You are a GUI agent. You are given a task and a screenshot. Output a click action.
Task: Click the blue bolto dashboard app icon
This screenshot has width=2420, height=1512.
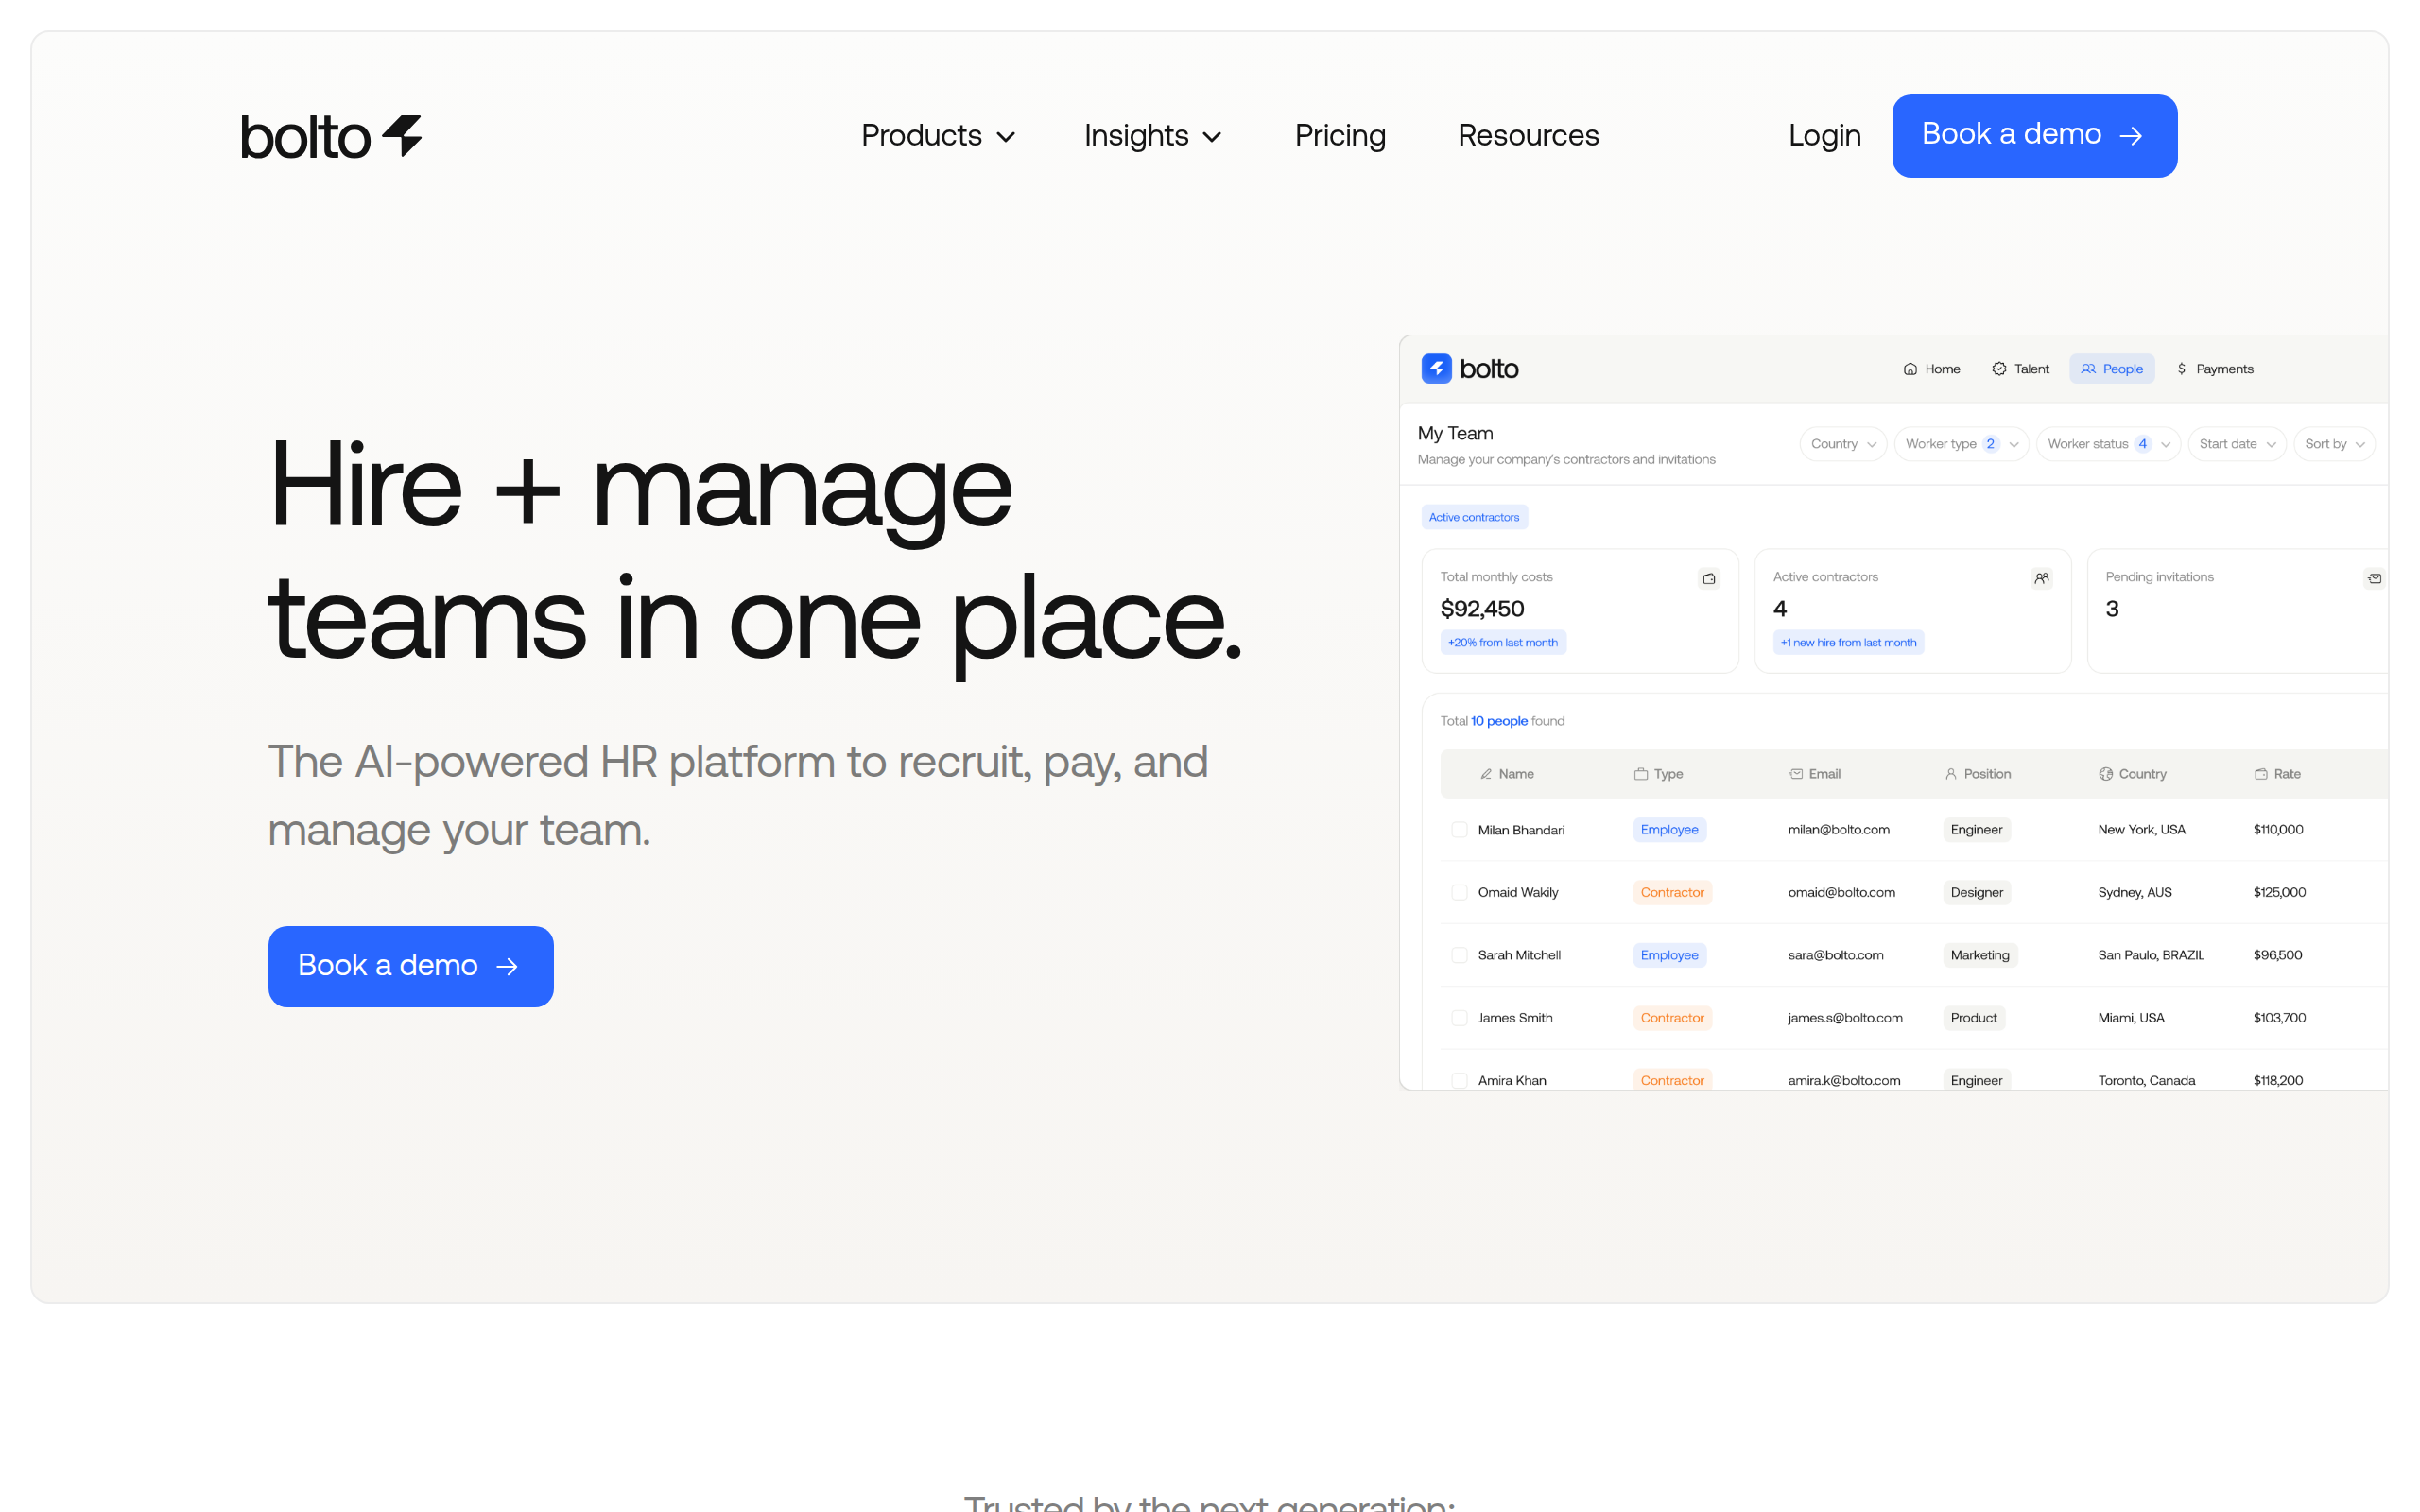tap(1436, 369)
